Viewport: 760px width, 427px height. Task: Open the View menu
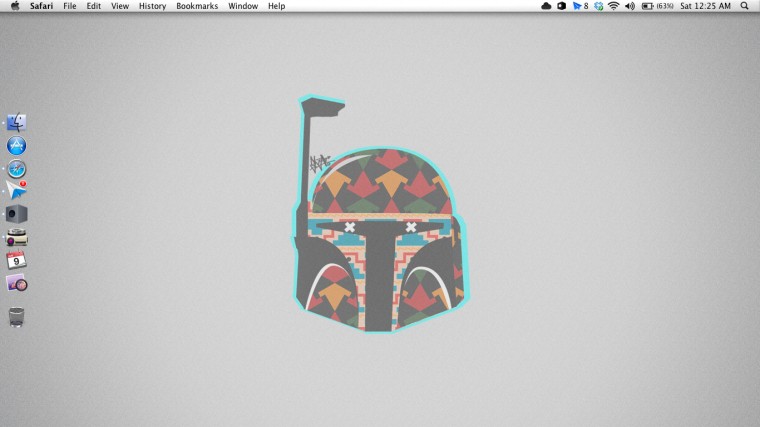[x=120, y=6]
